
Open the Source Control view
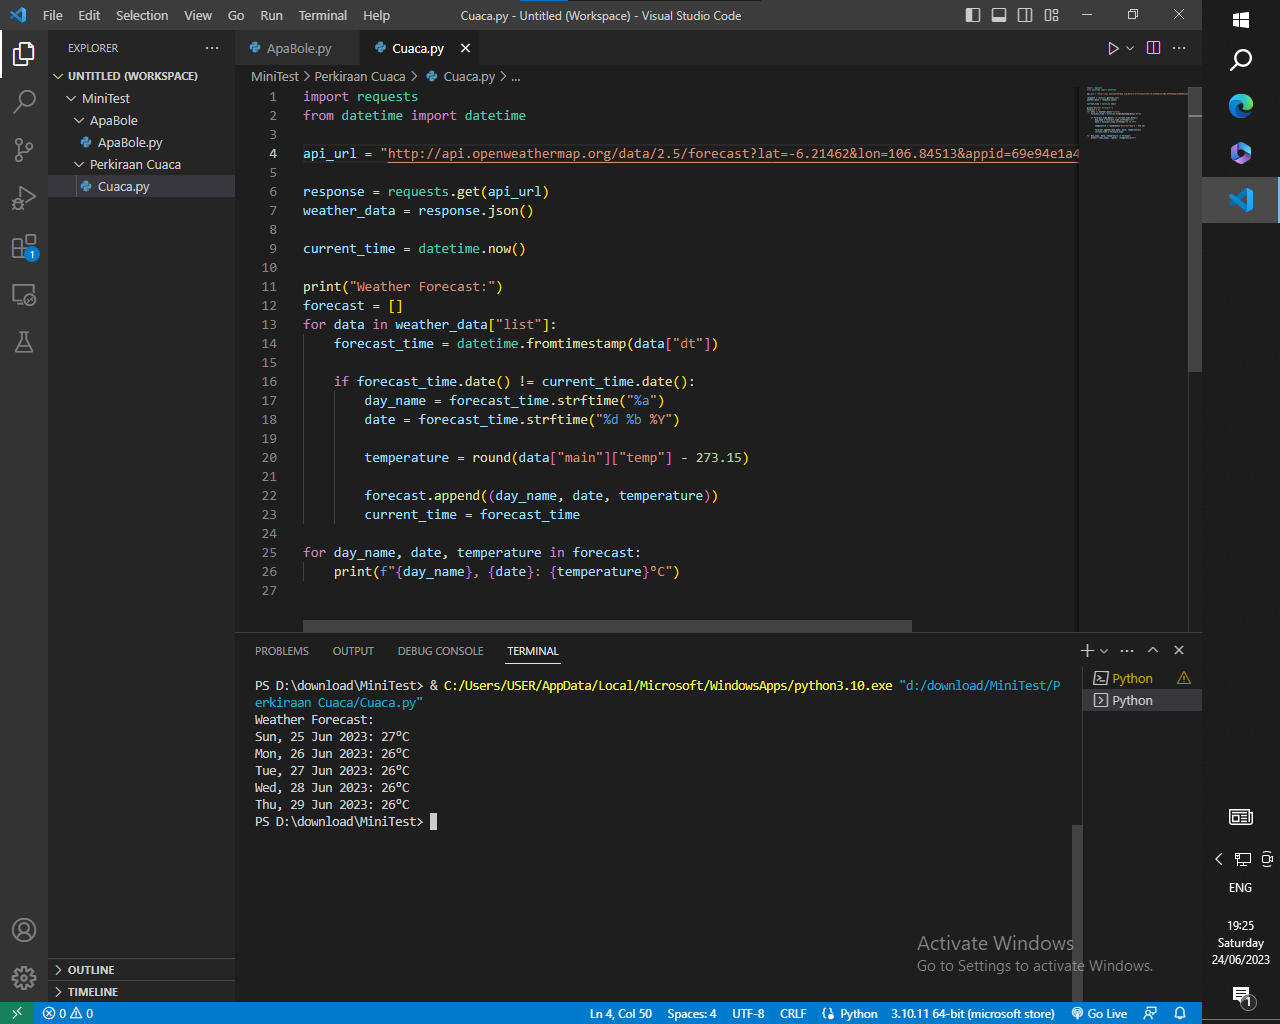point(24,149)
